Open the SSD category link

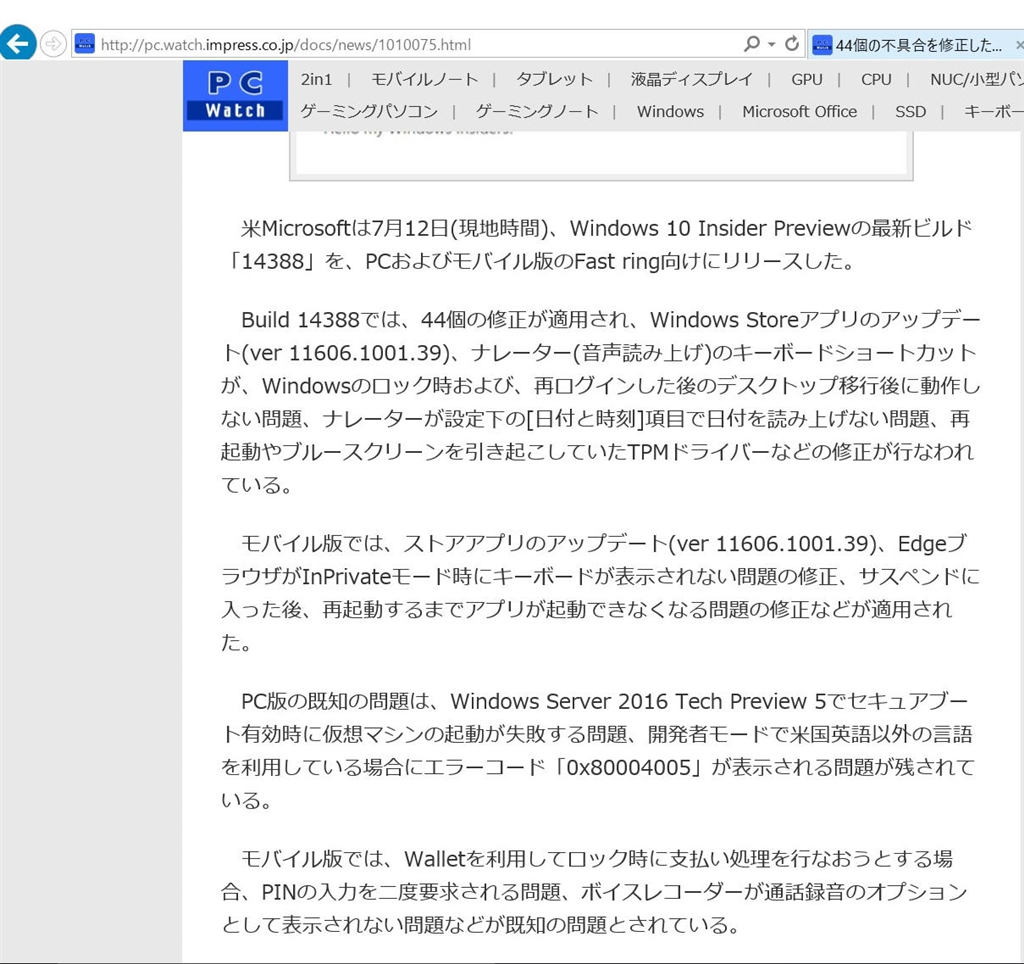[x=910, y=112]
